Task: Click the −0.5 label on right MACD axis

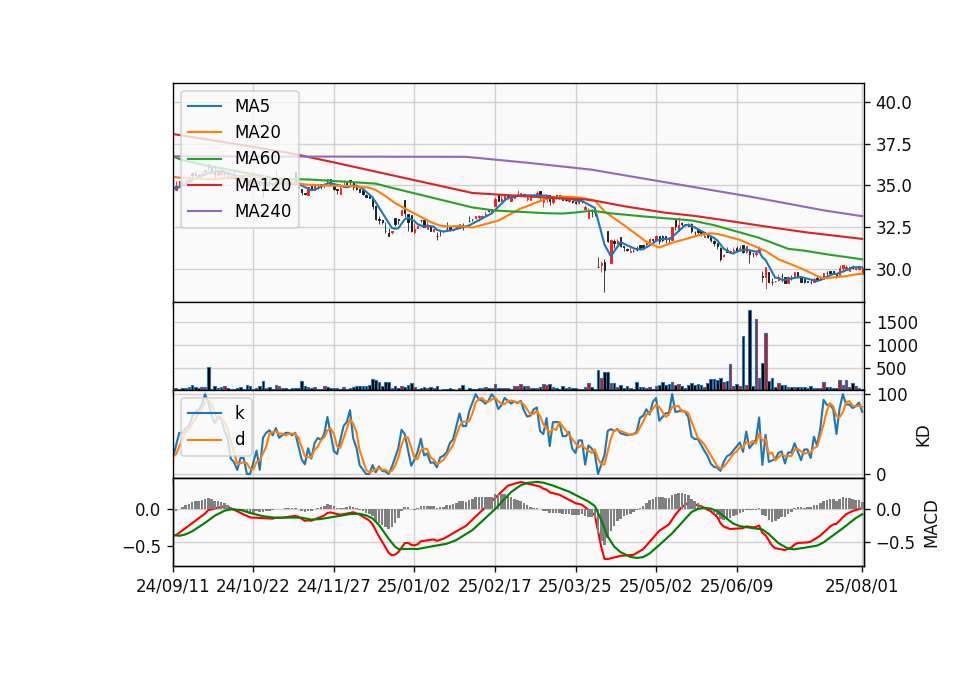Action: (896, 543)
